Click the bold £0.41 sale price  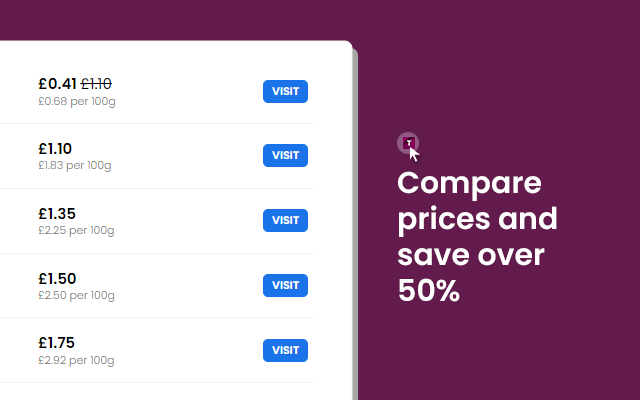tap(57, 84)
